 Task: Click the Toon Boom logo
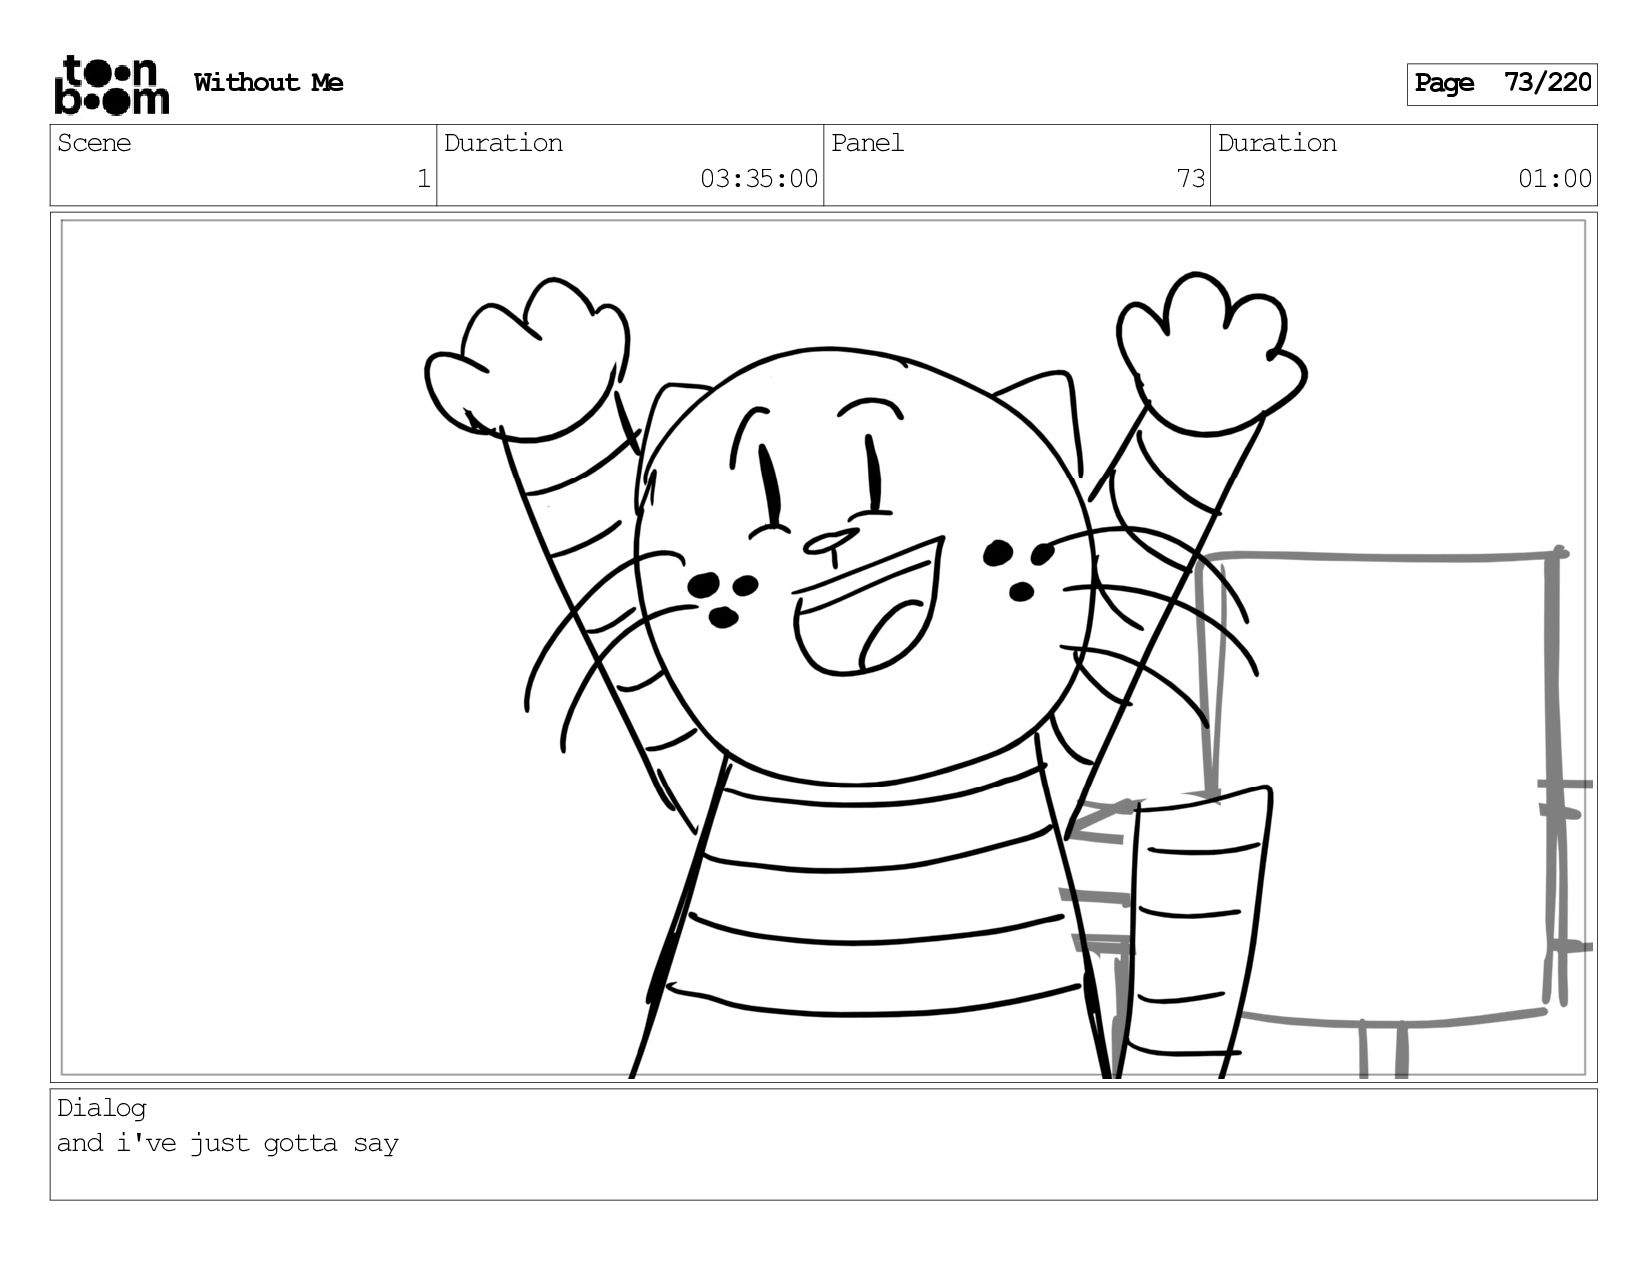pos(111,84)
